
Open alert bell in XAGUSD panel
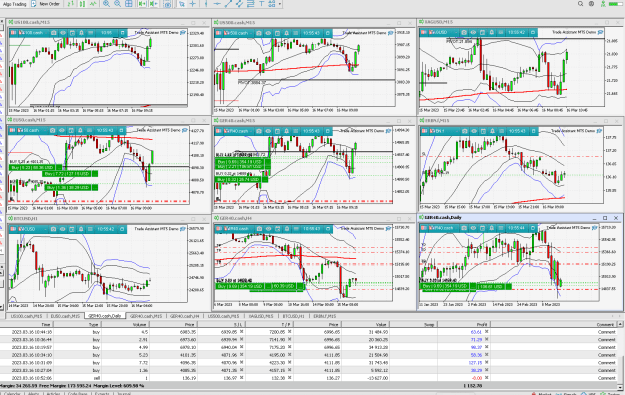[491, 32]
